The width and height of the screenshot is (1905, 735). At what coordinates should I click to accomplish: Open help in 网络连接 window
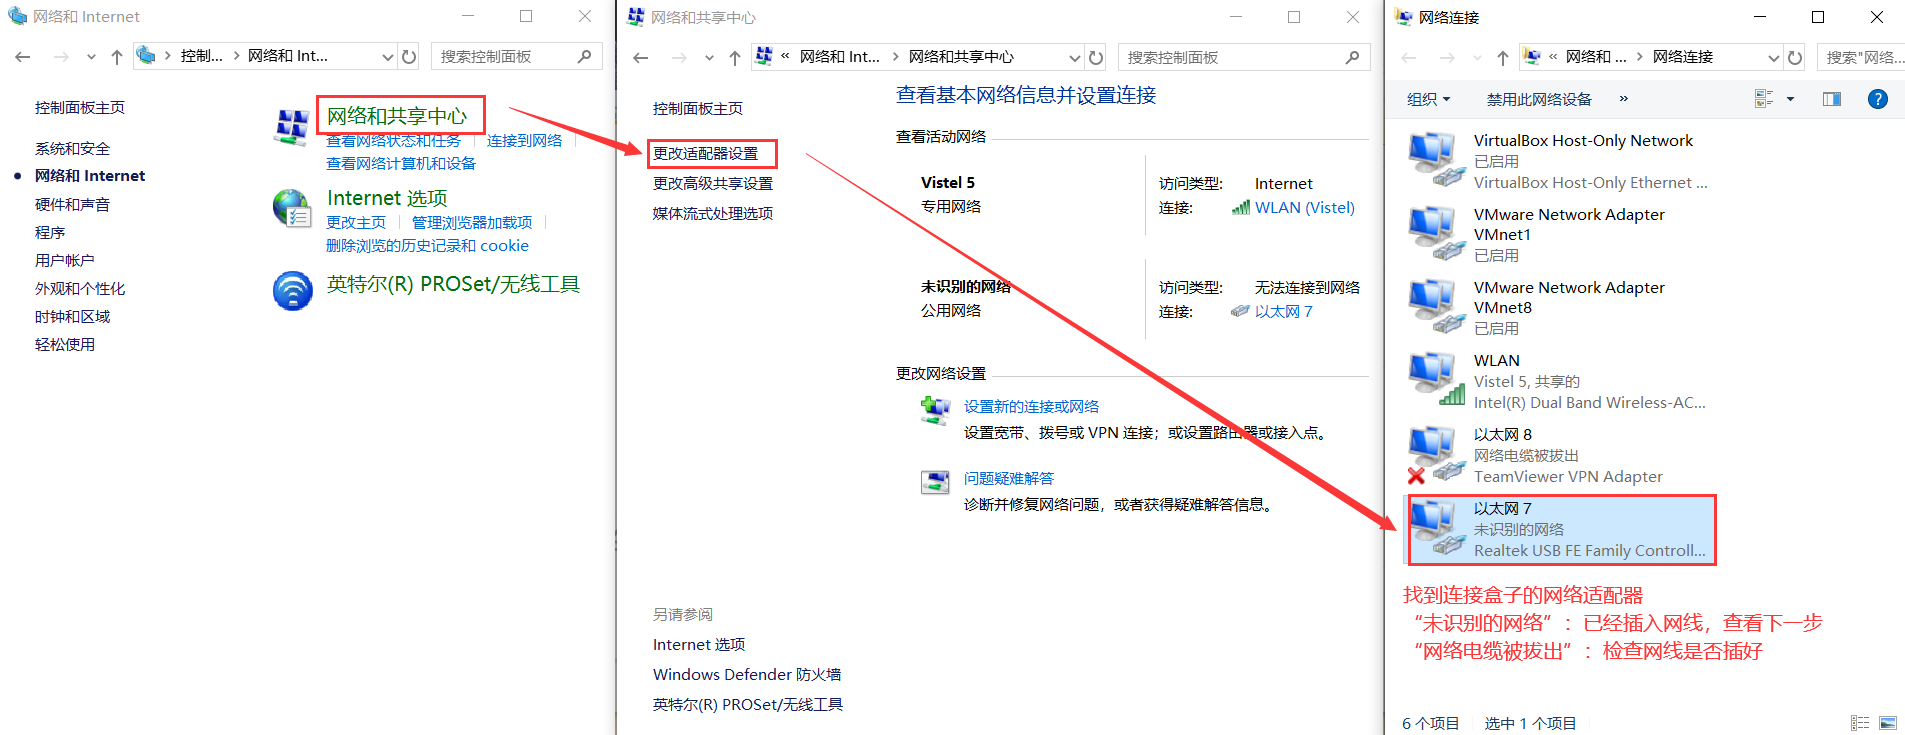coord(1878,99)
